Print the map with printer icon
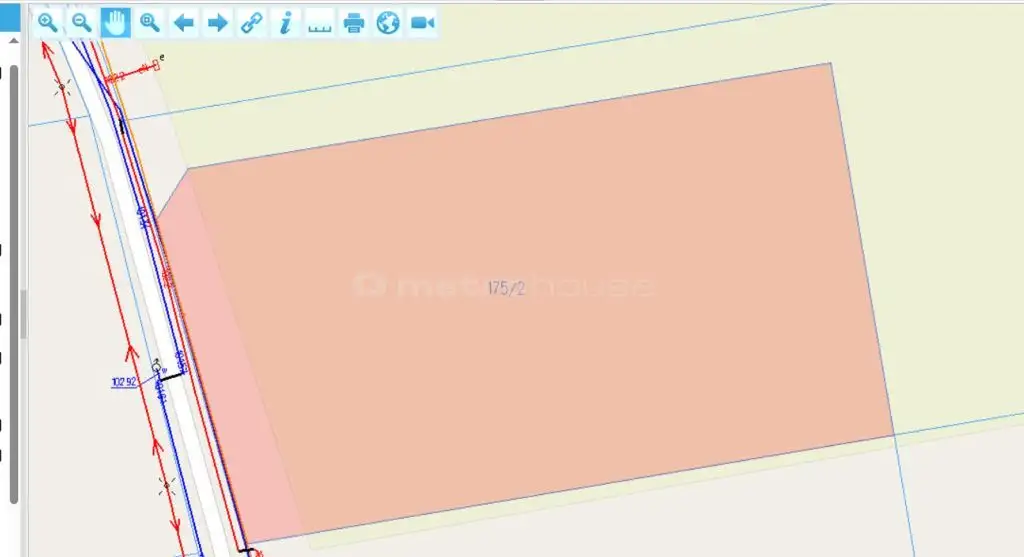This screenshot has width=1024, height=557. click(x=354, y=23)
